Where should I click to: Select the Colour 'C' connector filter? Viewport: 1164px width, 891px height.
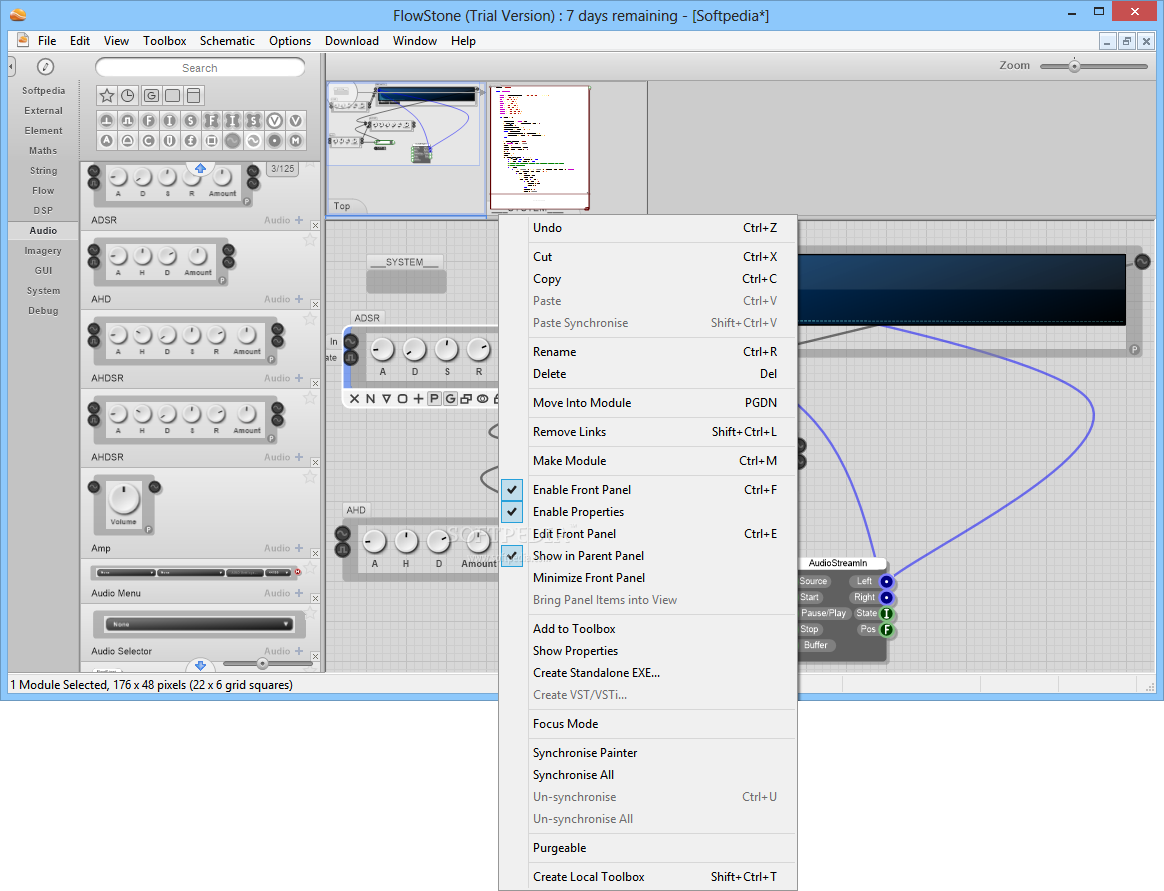tap(149, 140)
